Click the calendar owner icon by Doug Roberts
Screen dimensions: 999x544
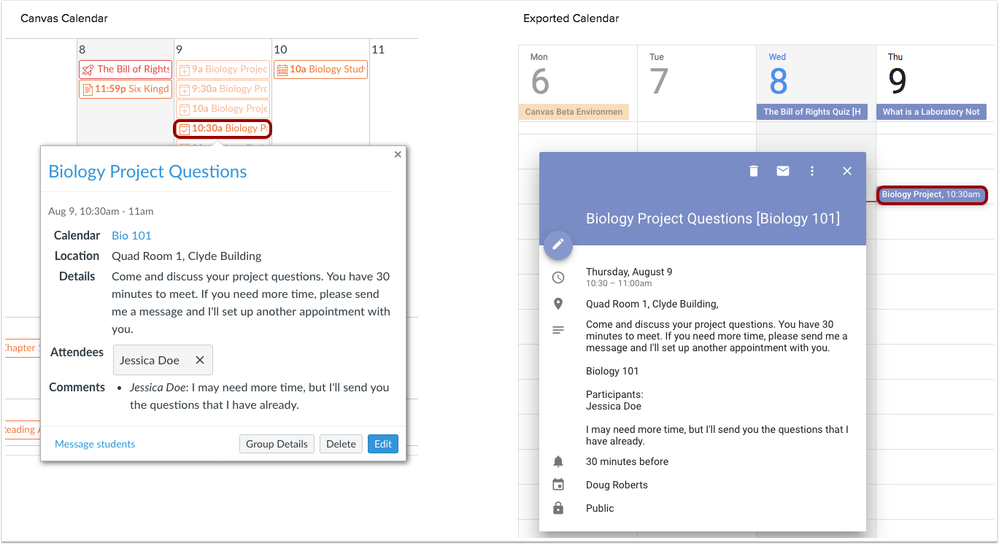tap(558, 485)
